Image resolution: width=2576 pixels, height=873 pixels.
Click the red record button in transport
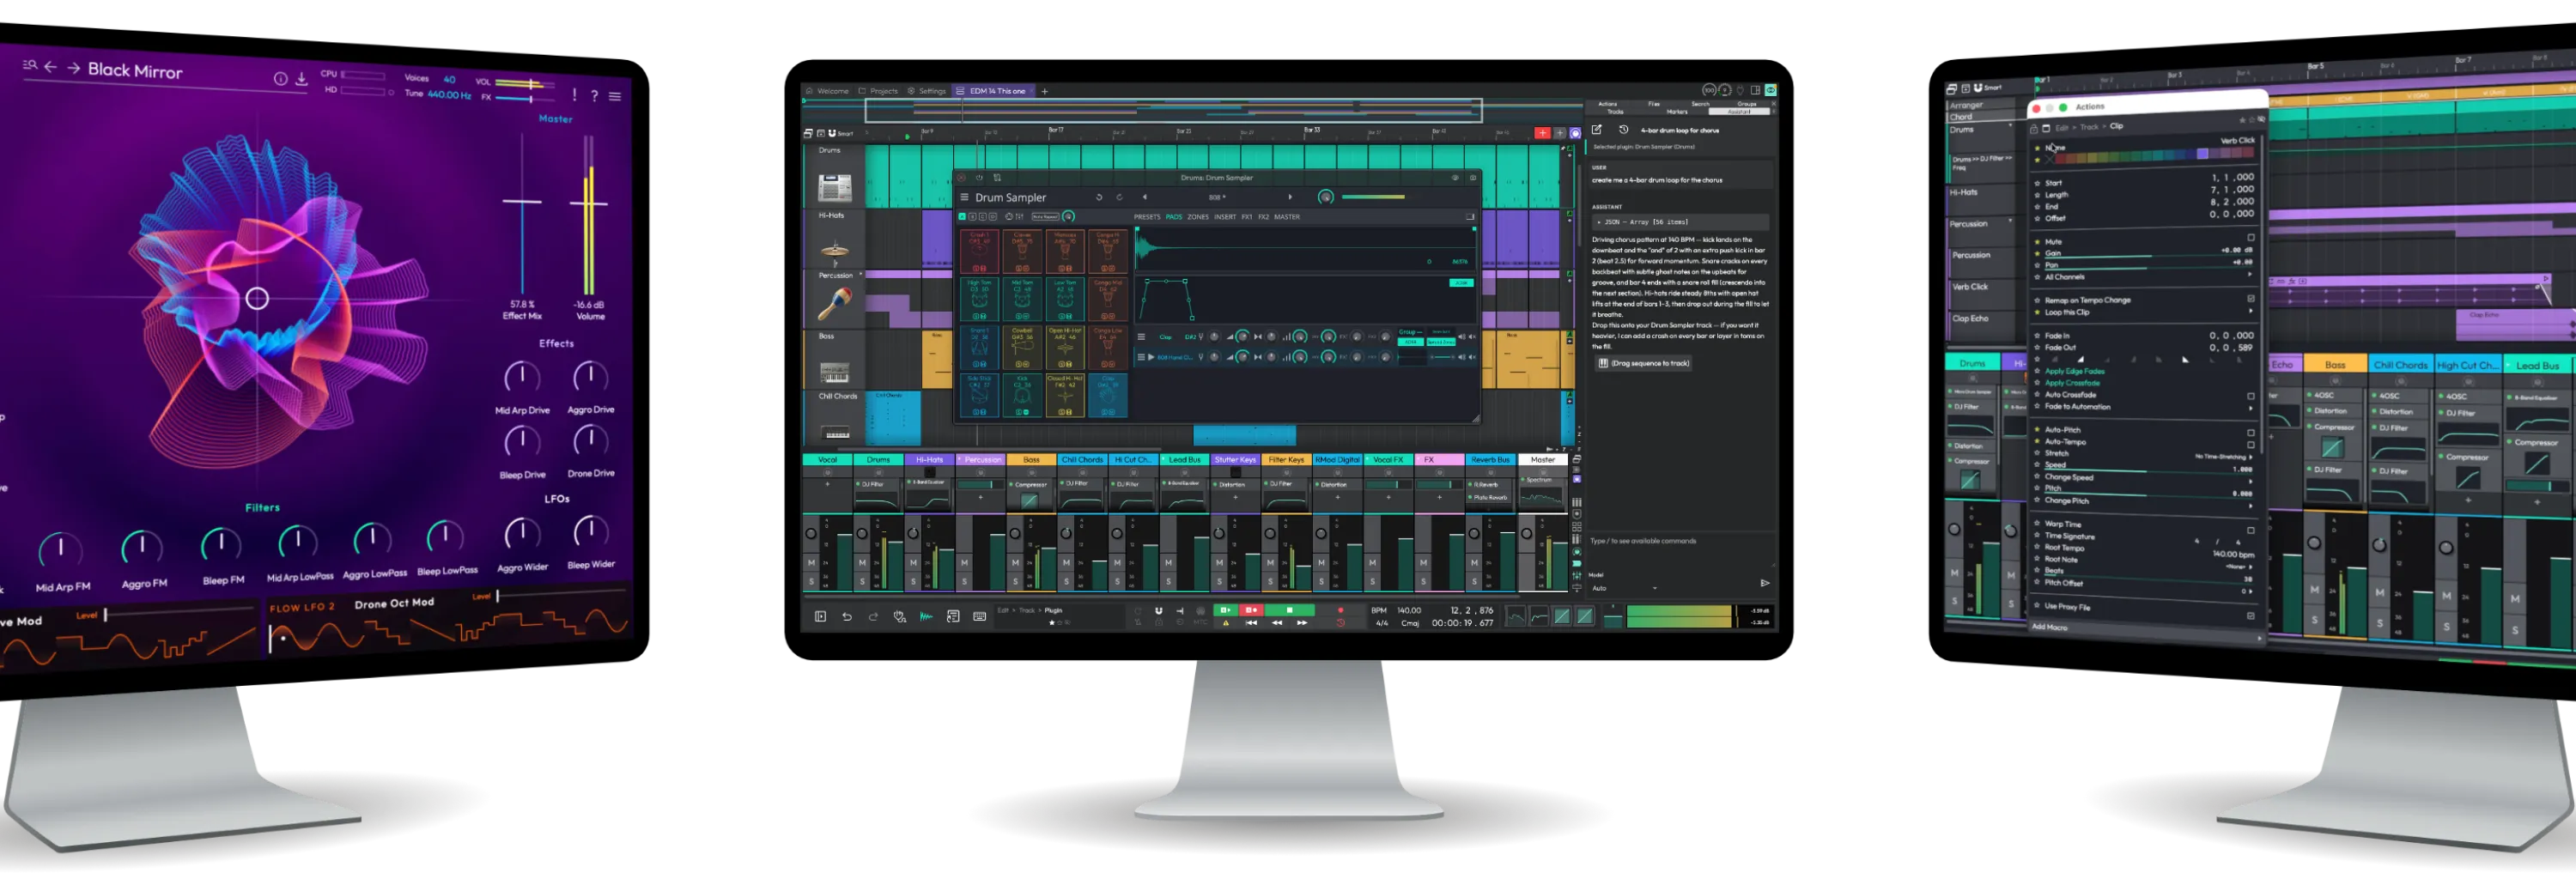tap(1251, 610)
